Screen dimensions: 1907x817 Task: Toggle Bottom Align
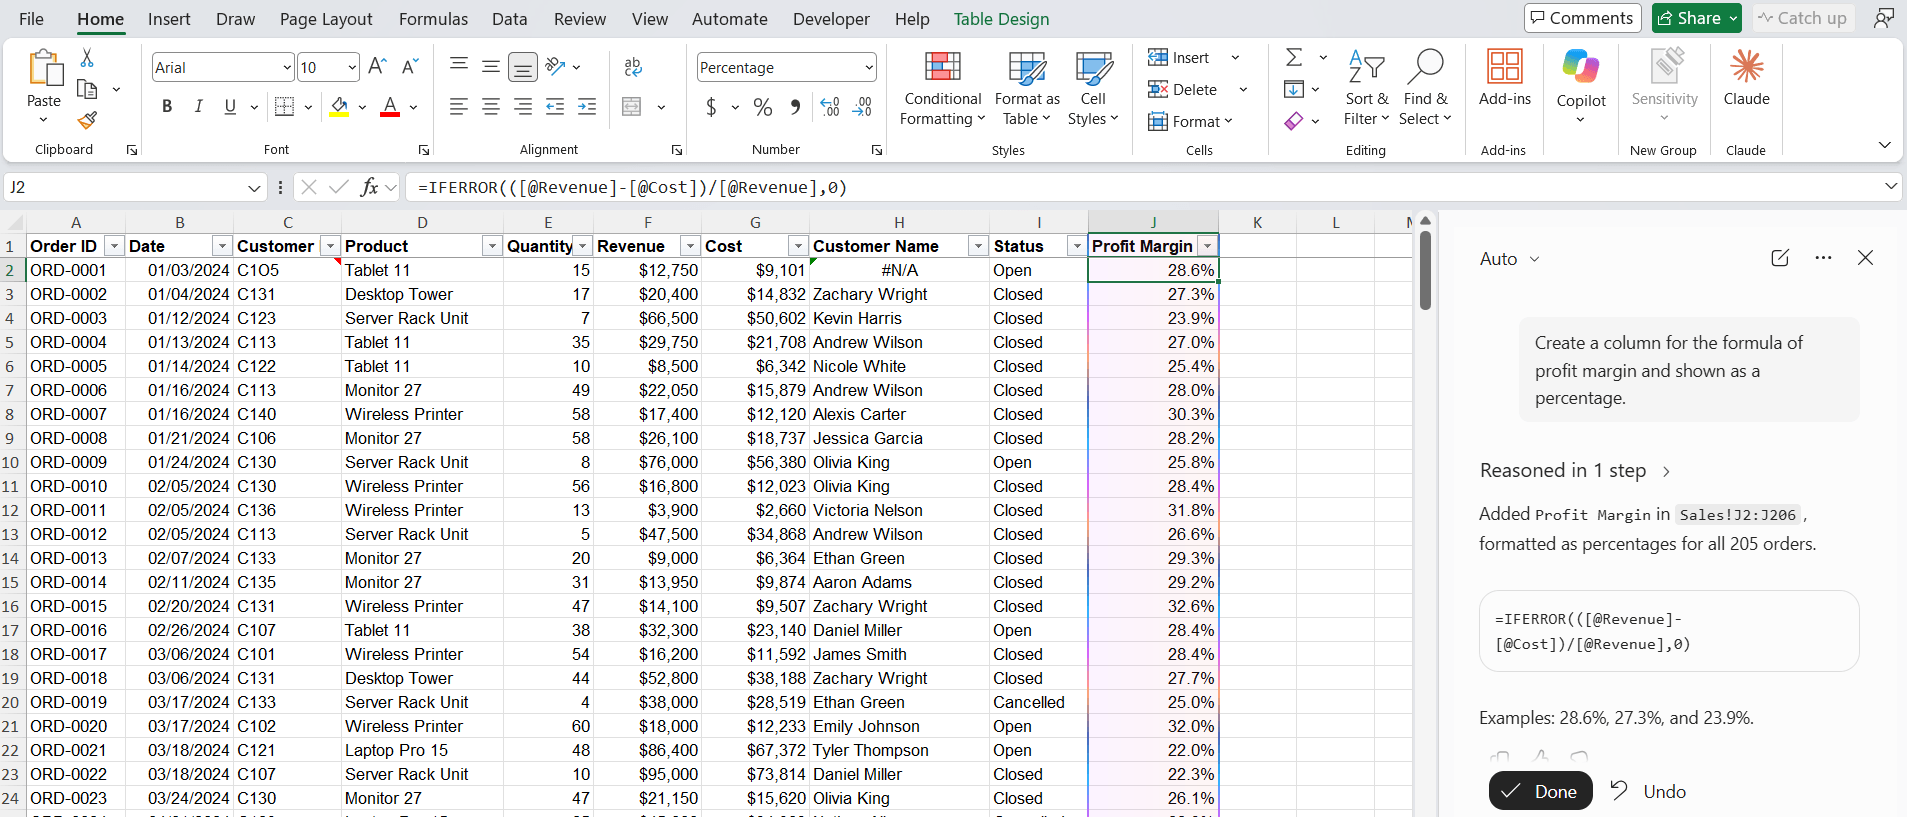(x=523, y=67)
